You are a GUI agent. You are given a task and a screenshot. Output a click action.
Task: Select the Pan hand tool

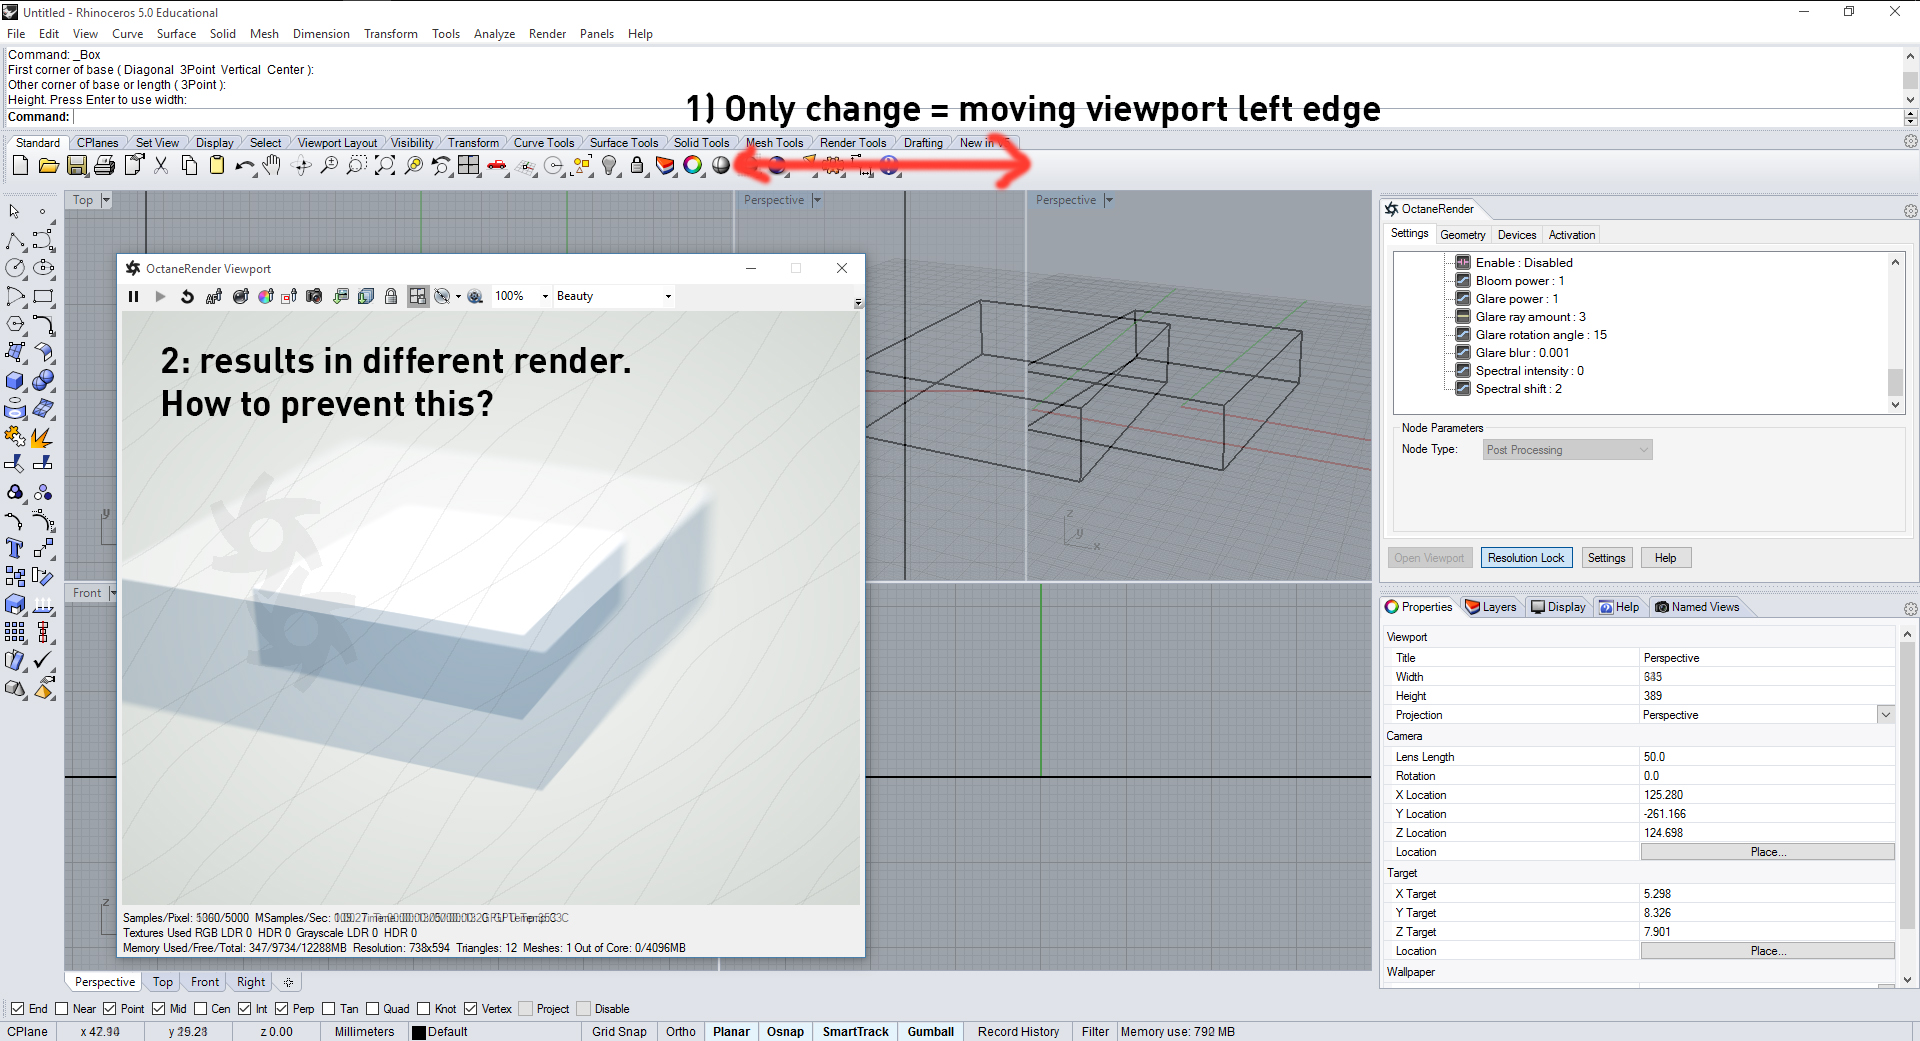click(x=272, y=166)
